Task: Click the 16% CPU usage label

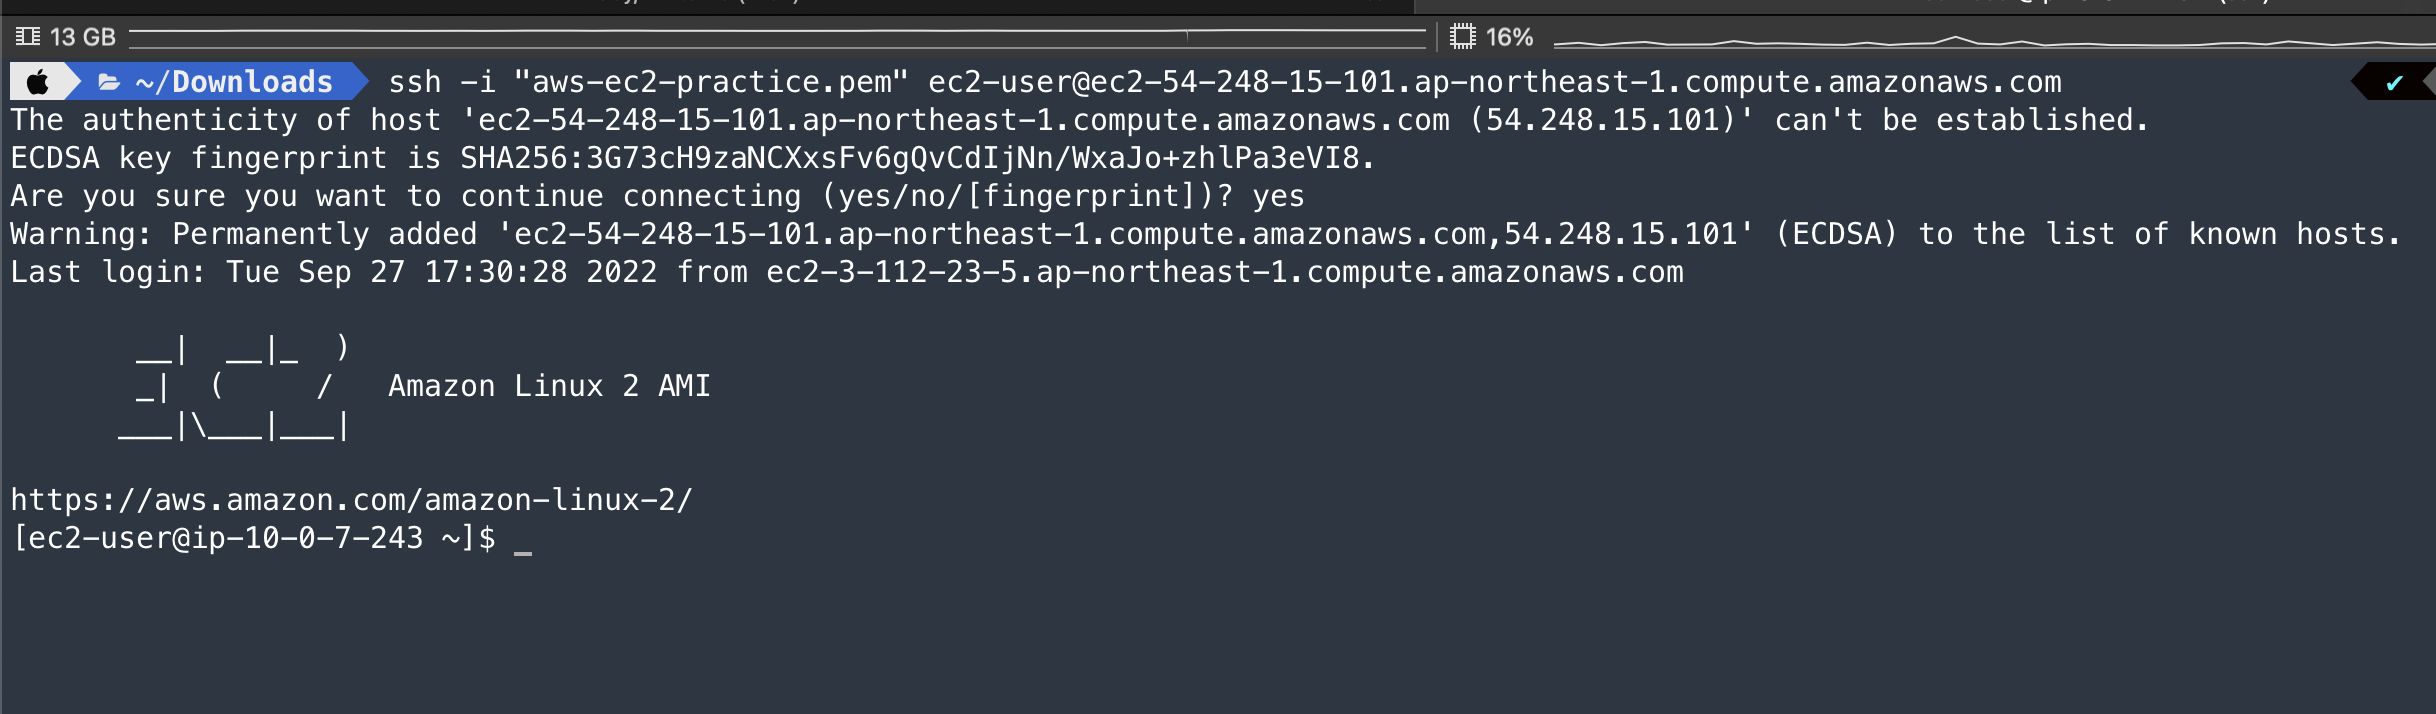Action: click(x=1509, y=37)
